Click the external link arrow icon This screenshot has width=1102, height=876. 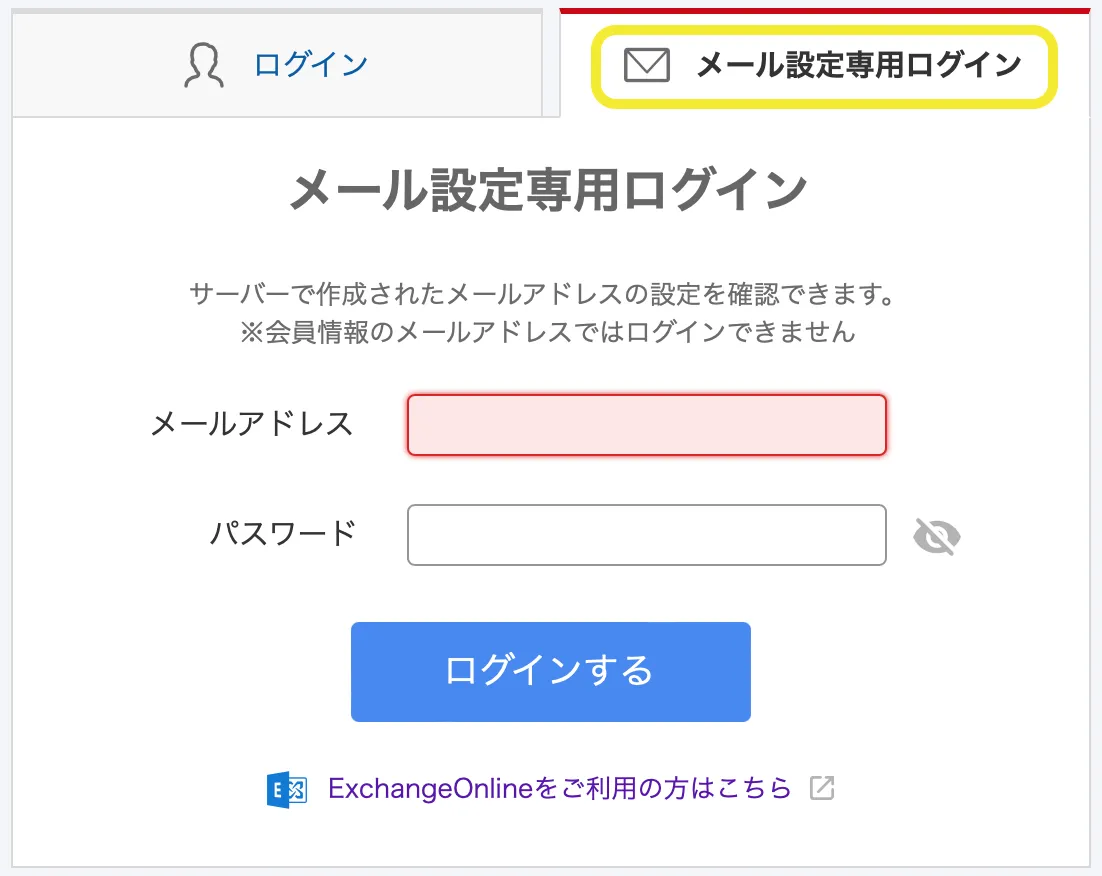(x=822, y=789)
